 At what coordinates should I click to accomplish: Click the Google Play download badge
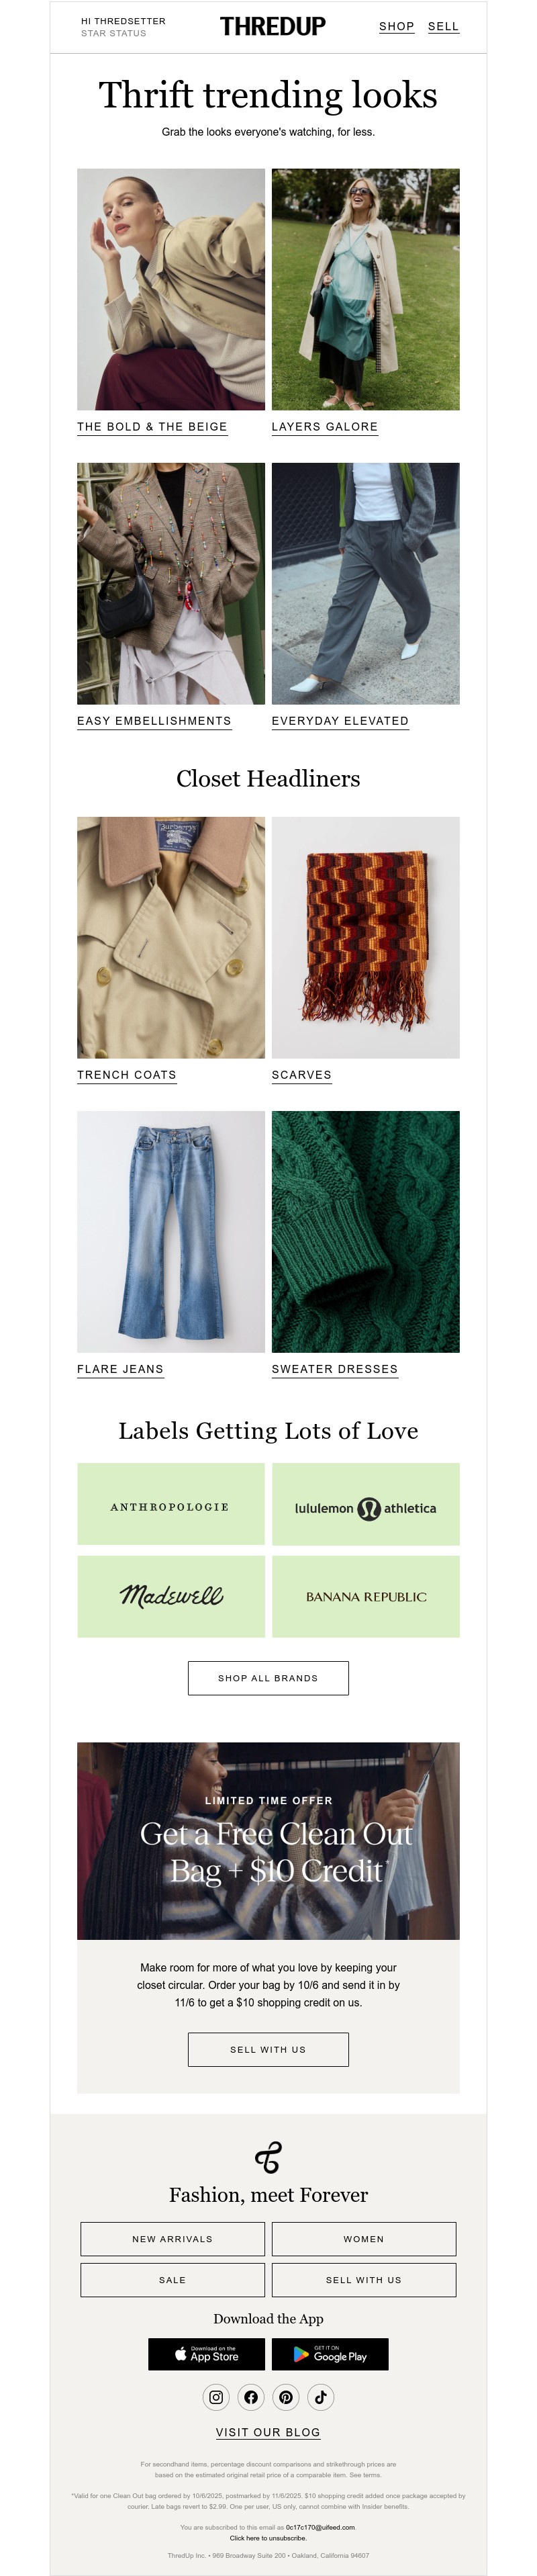330,2354
